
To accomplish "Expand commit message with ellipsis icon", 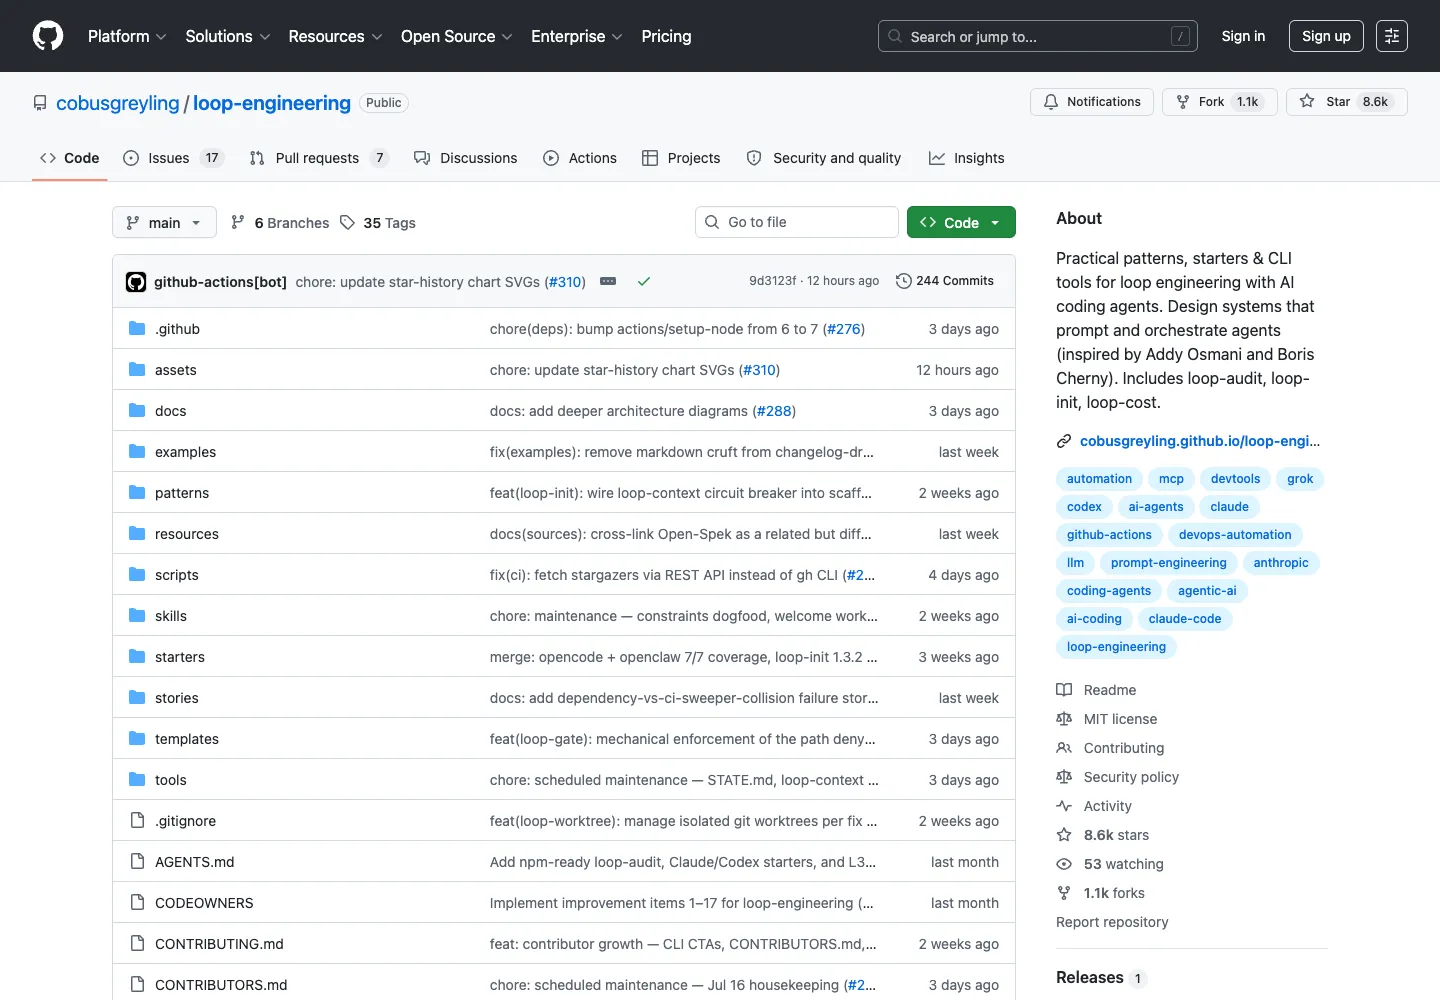I will (608, 282).
